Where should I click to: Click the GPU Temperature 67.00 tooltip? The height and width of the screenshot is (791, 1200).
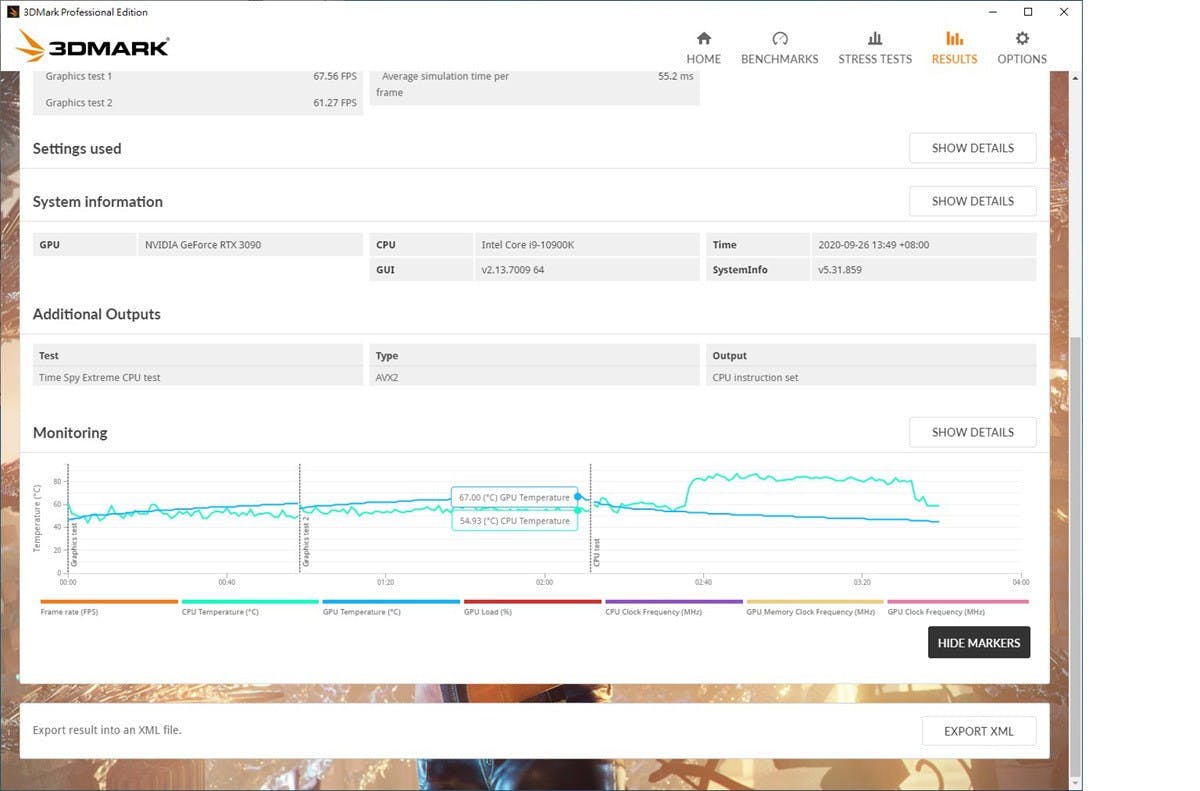coord(514,497)
